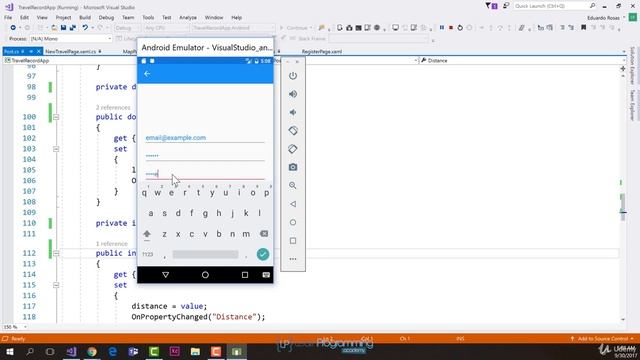Take emulator screenshot with camera icon
The image size is (640, 360).
tap(293, 167)
